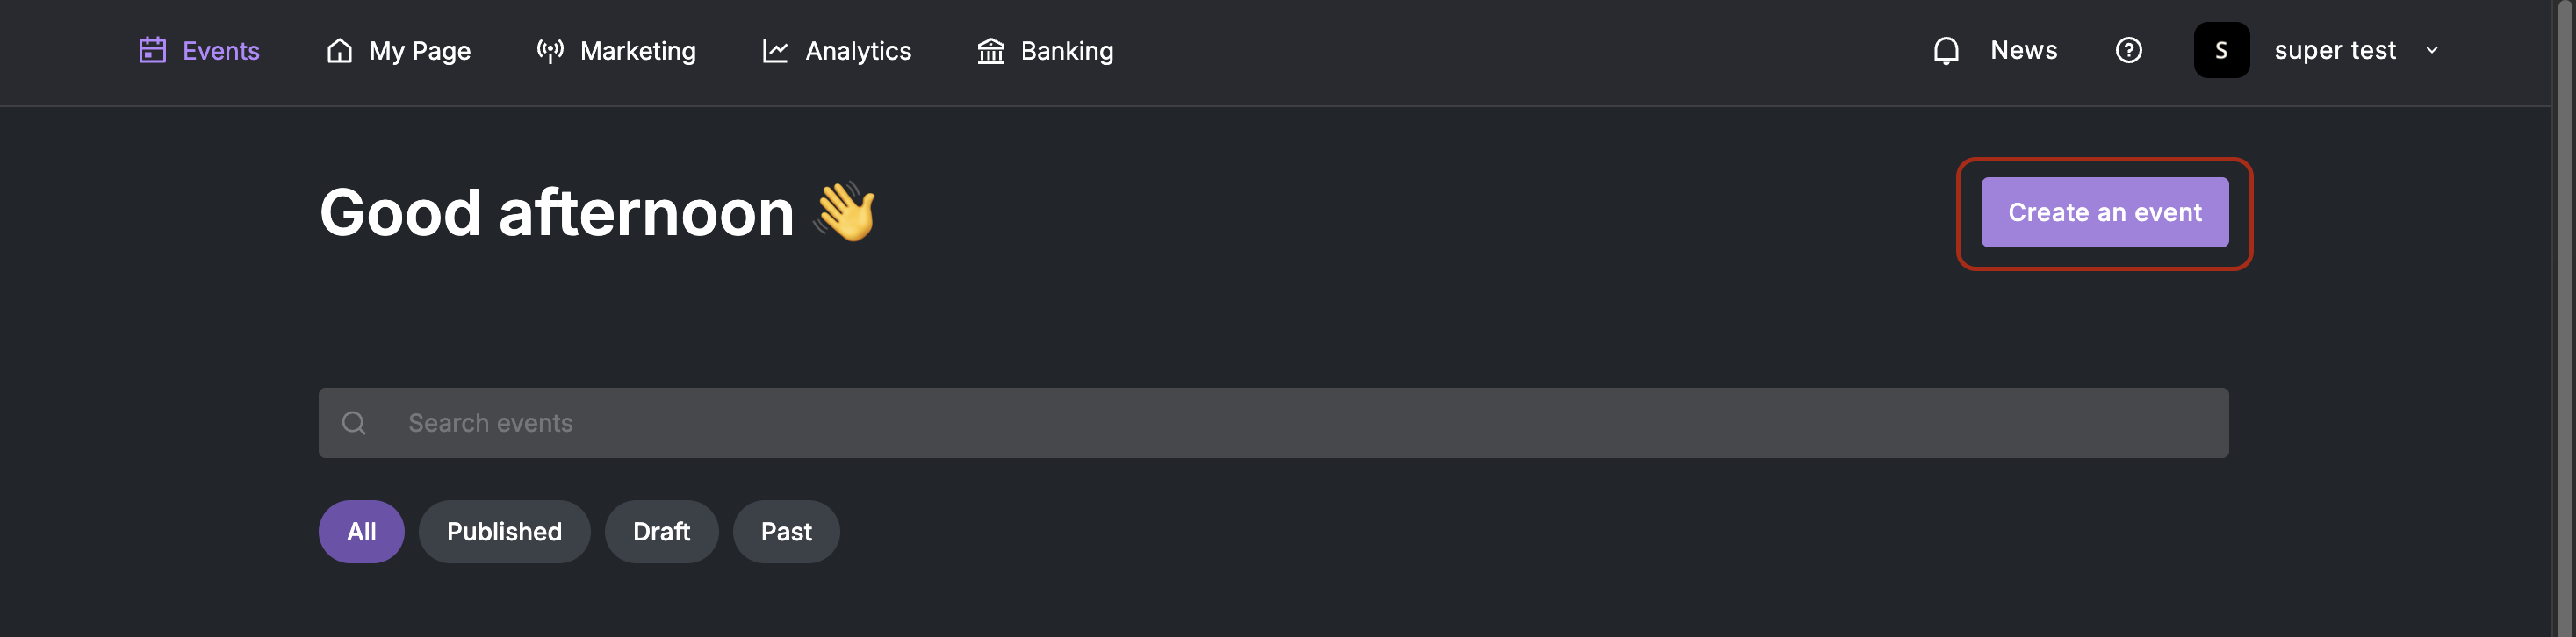Click the Marketing broadcast icon
Viewport: 2576px width, 637px height.
550,50
